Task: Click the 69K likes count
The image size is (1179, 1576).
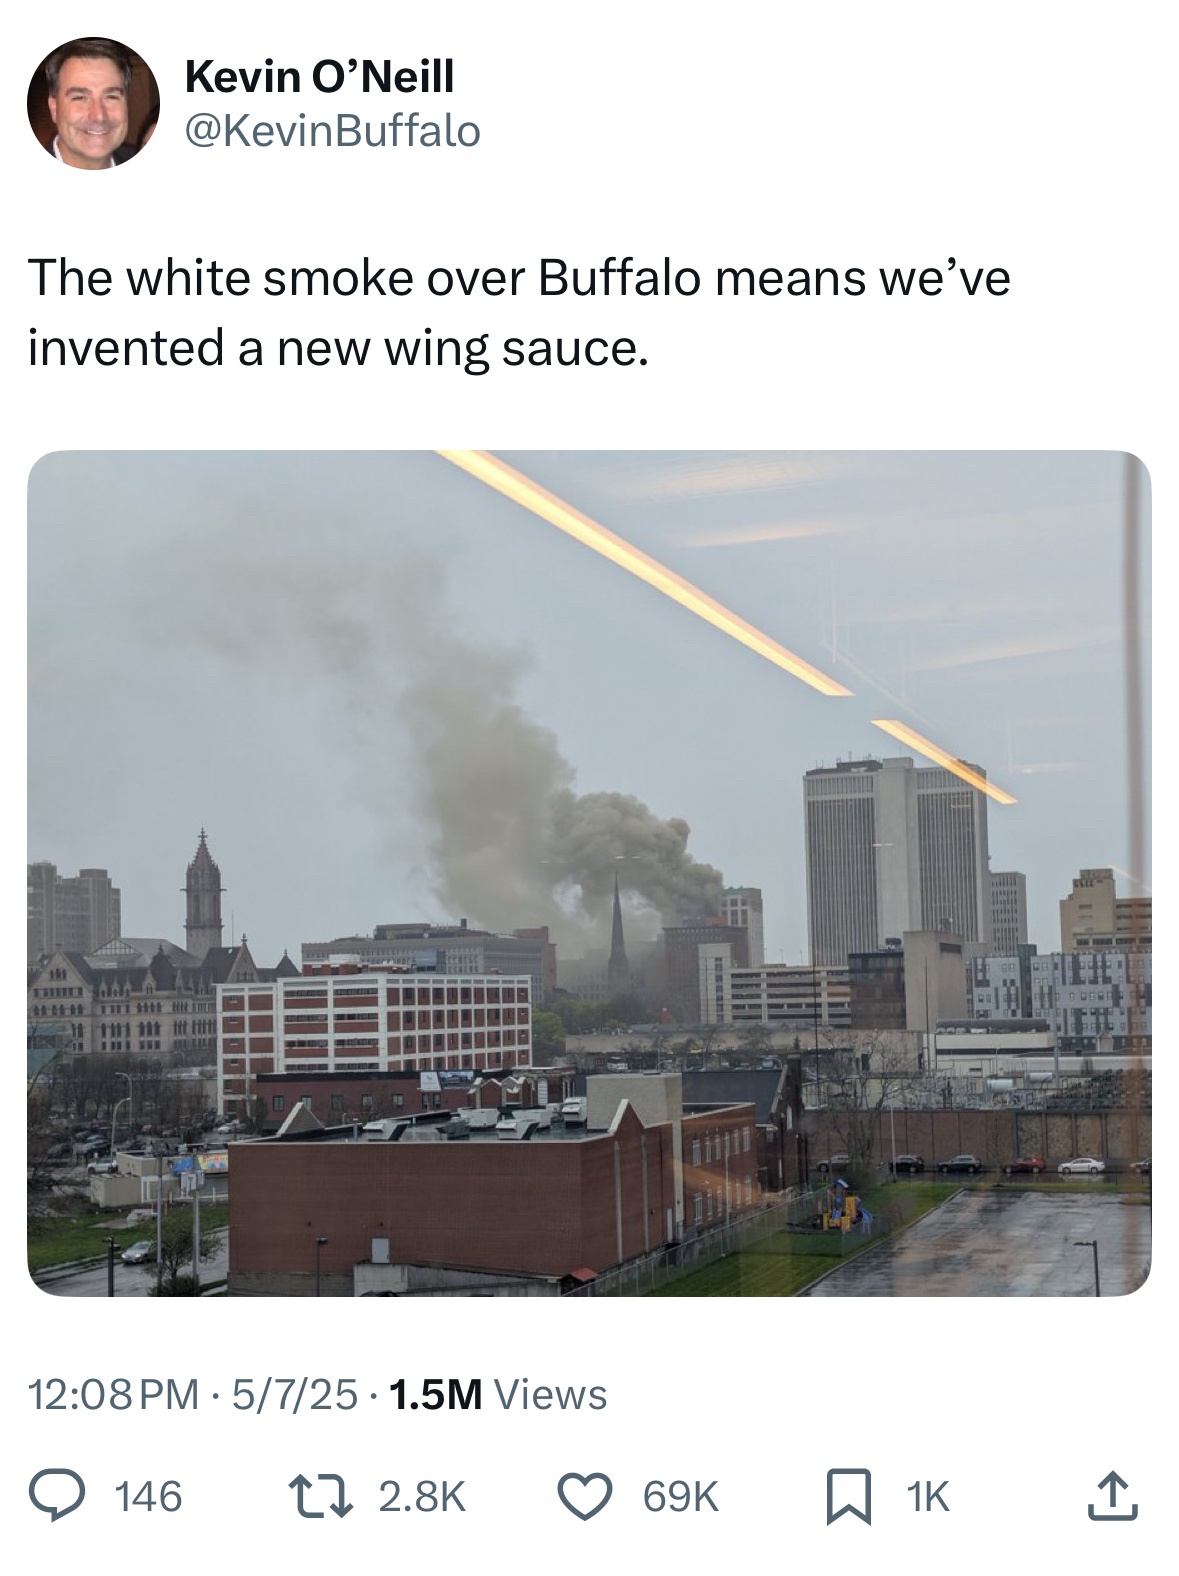Action: [680, 1496]
